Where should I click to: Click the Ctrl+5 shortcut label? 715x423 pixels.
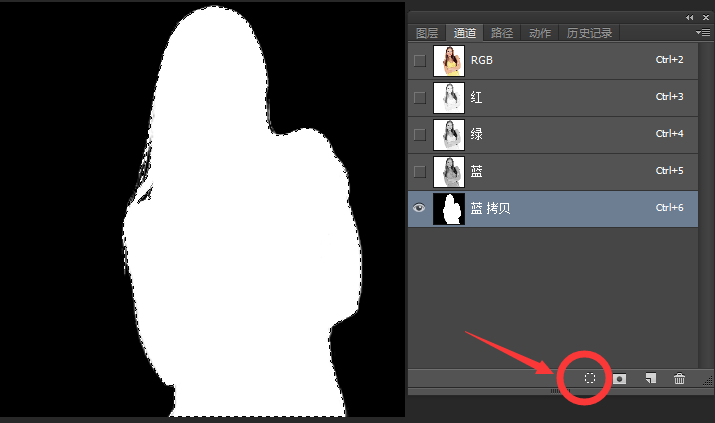click(x=669, y=170)
